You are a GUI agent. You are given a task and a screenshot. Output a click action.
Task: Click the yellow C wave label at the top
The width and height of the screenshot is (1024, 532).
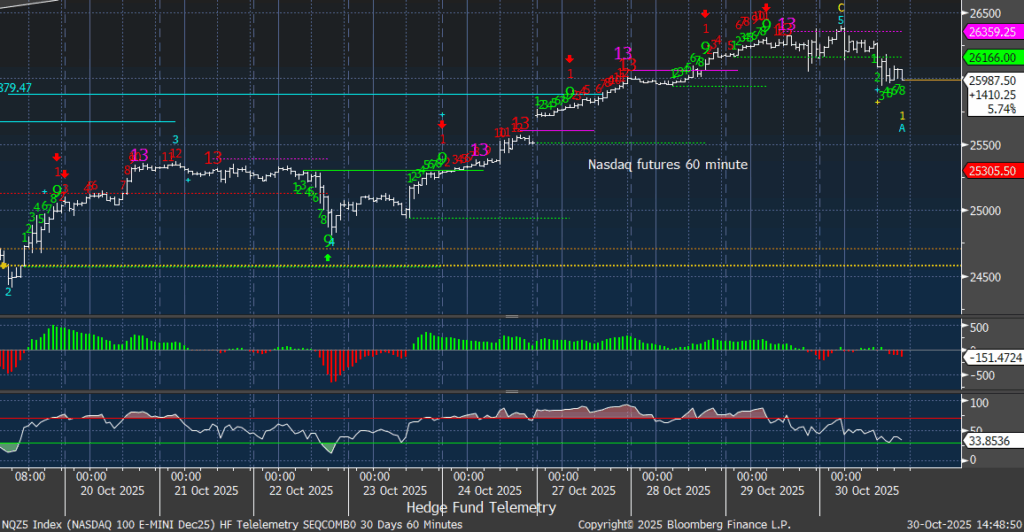coord(841,8)
